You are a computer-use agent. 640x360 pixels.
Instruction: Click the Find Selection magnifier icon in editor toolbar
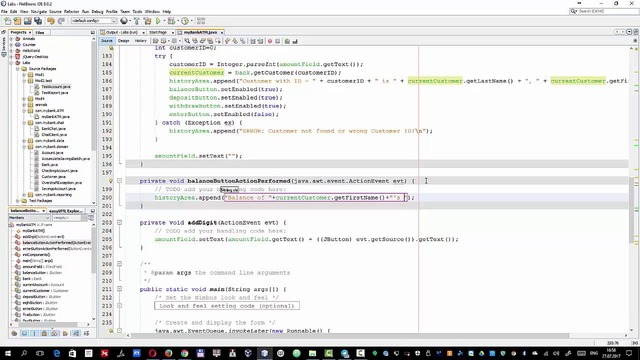[x=187, y=41]
